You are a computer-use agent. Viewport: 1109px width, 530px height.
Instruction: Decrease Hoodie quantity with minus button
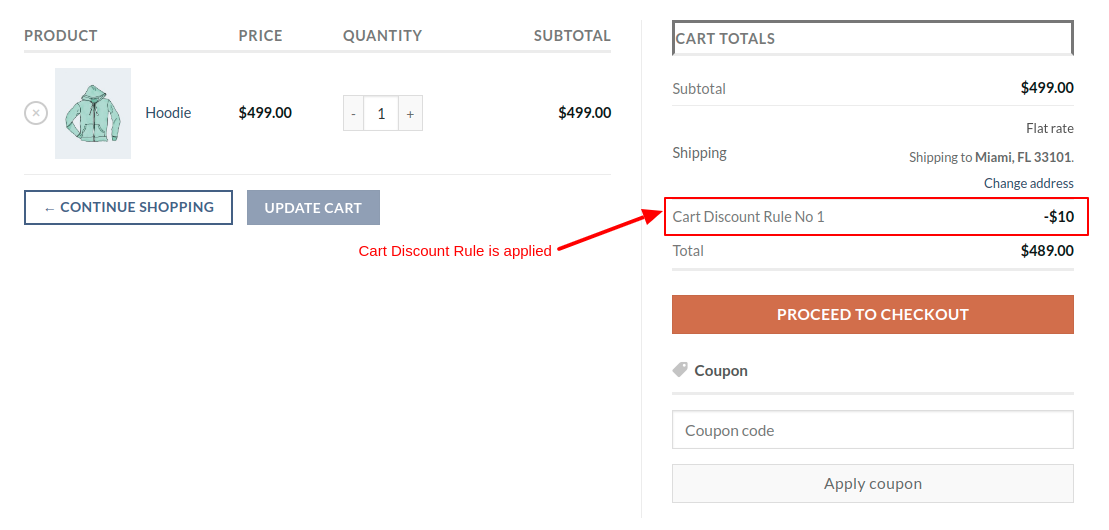click(x=353, y=114)
